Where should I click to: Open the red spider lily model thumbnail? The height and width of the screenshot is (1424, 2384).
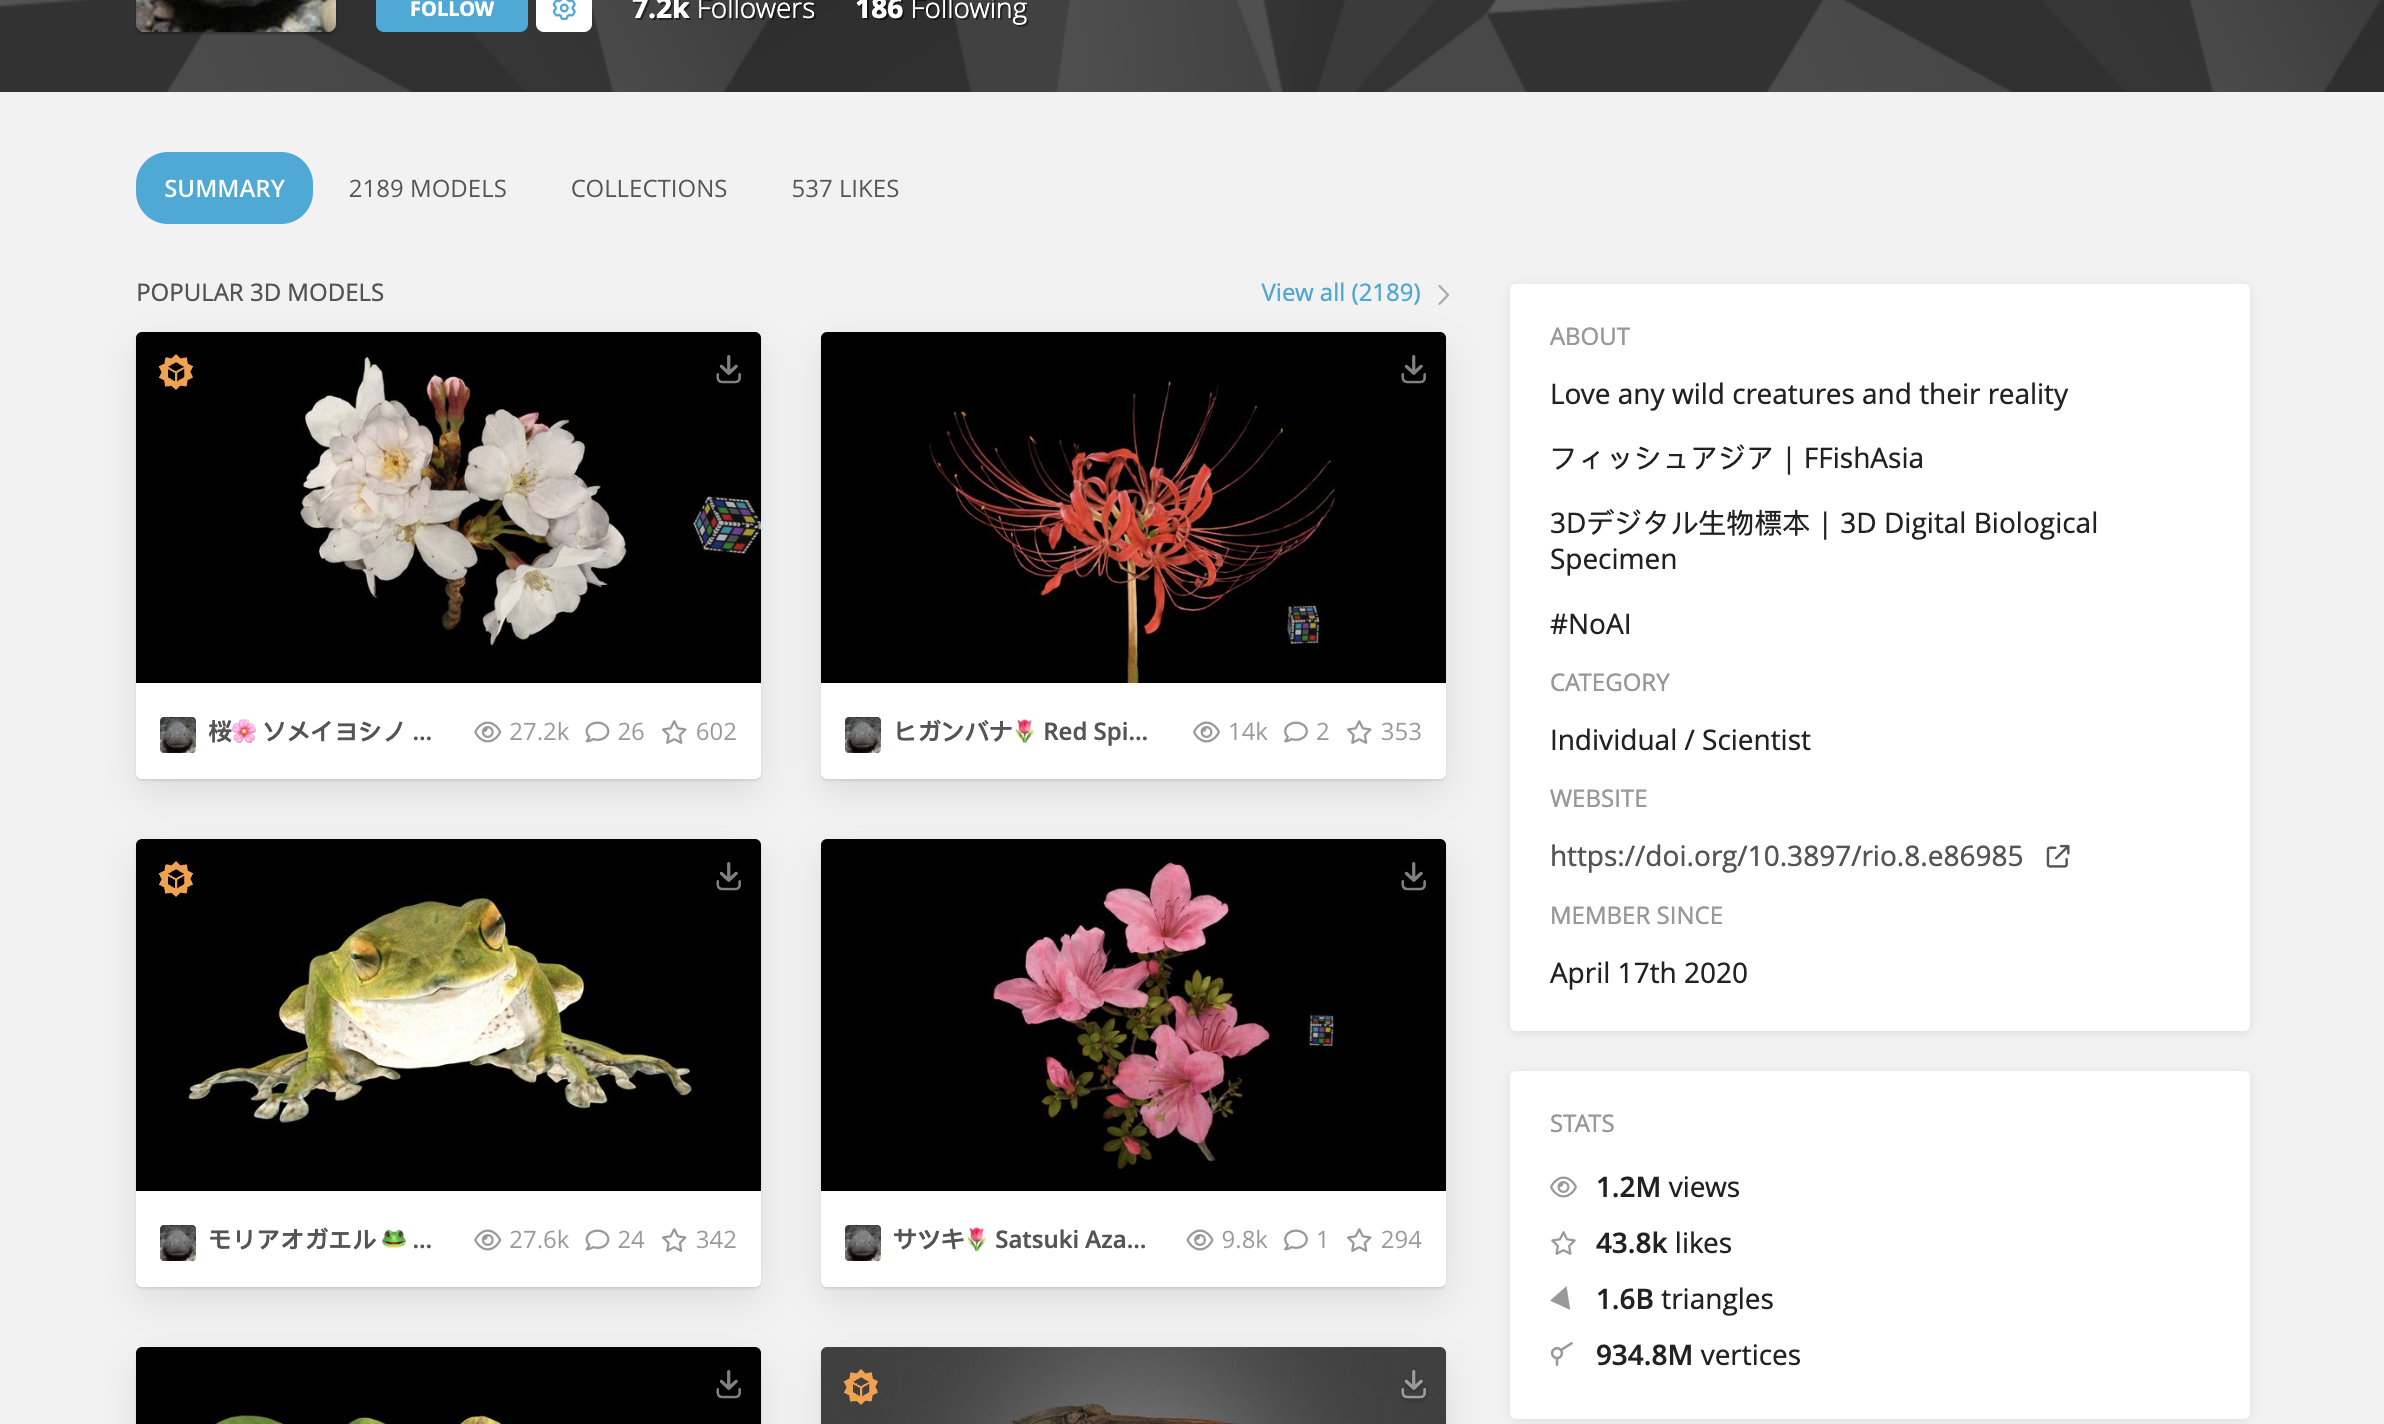click(1133, 507)
